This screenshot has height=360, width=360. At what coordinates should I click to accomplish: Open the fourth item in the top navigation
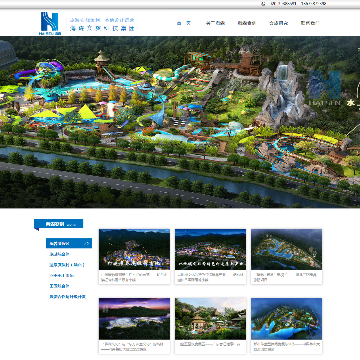tap(279, 23)
